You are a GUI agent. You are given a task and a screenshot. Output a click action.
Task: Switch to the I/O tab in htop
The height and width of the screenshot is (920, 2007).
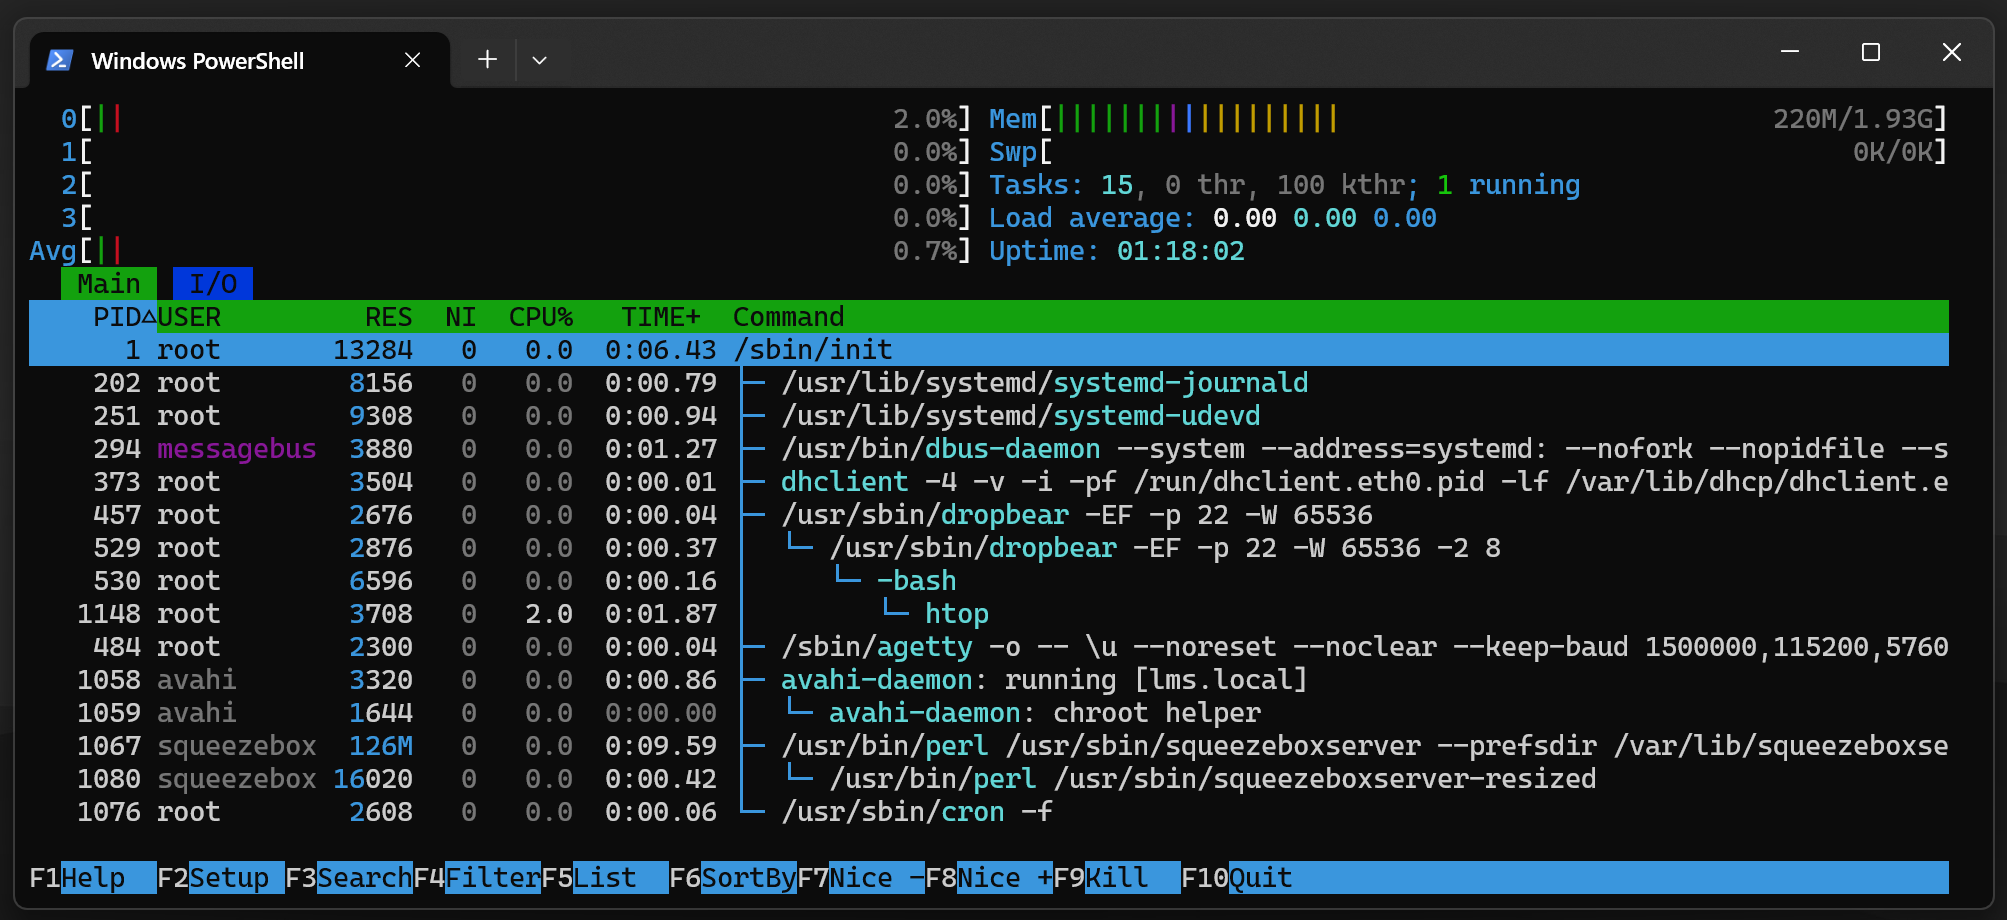tap(212, 284)
